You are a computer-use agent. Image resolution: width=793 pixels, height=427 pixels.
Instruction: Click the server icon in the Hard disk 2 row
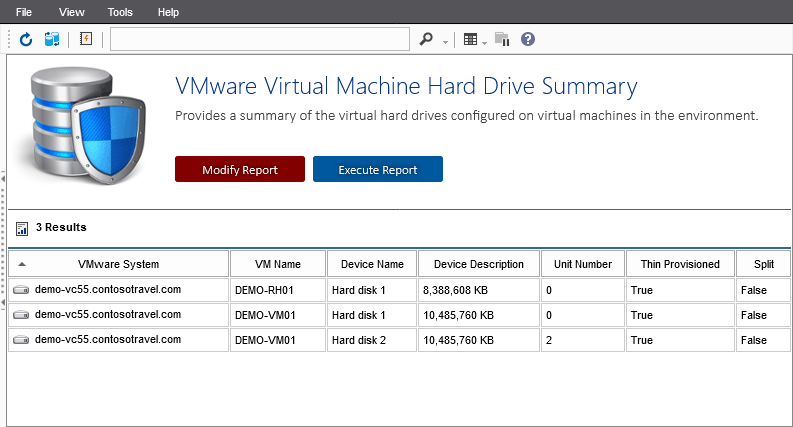click(x=21, y=340)
